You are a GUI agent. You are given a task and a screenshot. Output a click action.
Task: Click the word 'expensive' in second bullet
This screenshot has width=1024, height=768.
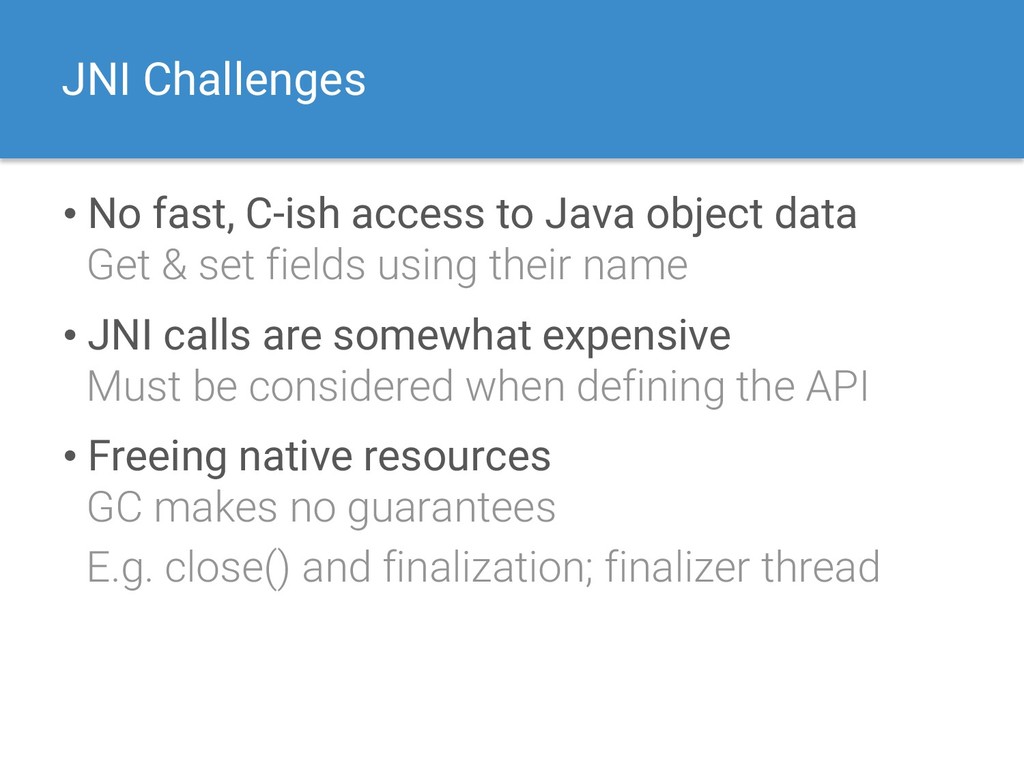click(x=636, y=337)
